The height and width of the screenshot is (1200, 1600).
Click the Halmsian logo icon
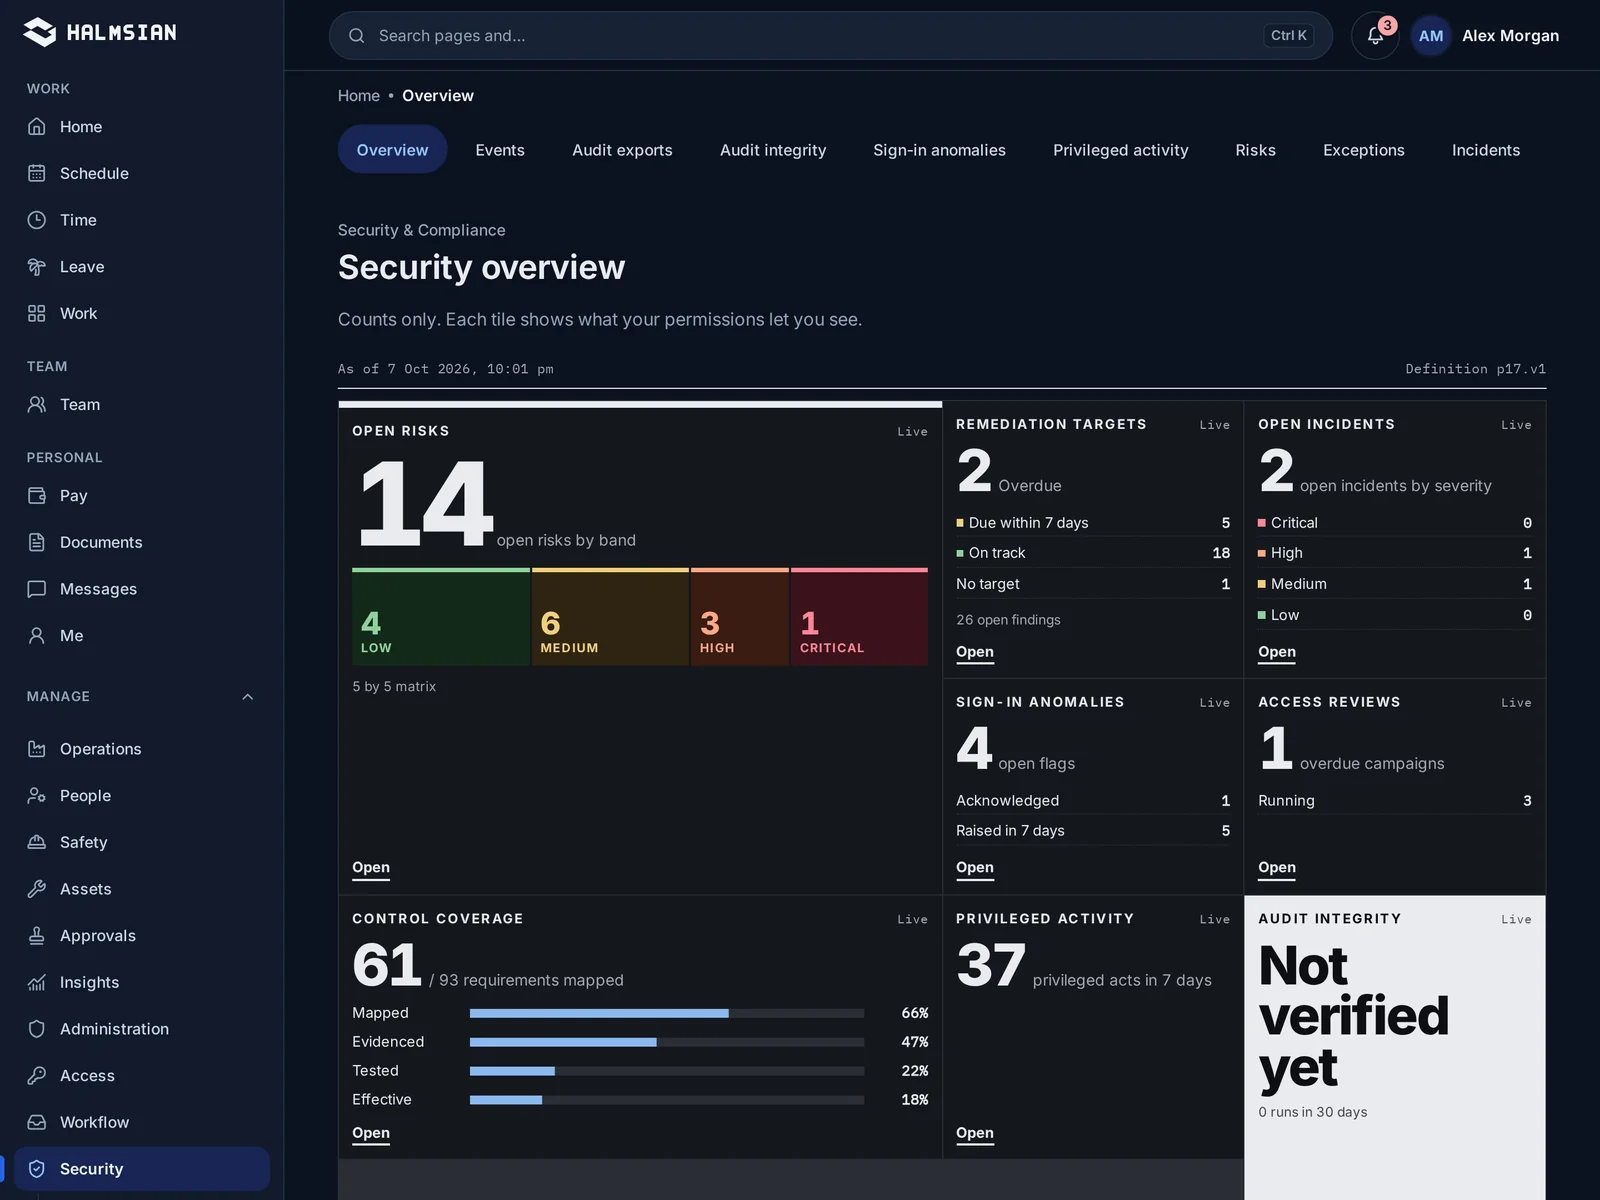tap(40, 32)
